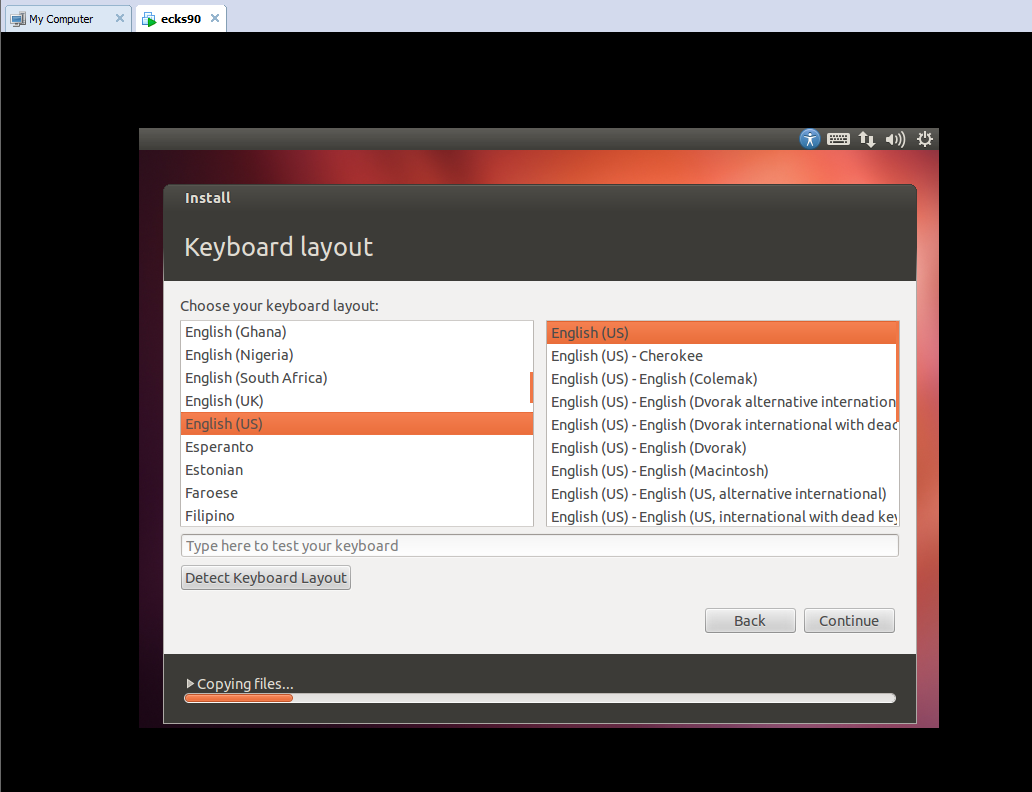The height and width of the screenshot is (792, 1032).
Task: Select English (UK) layout
Action: (x=357, y=401)
